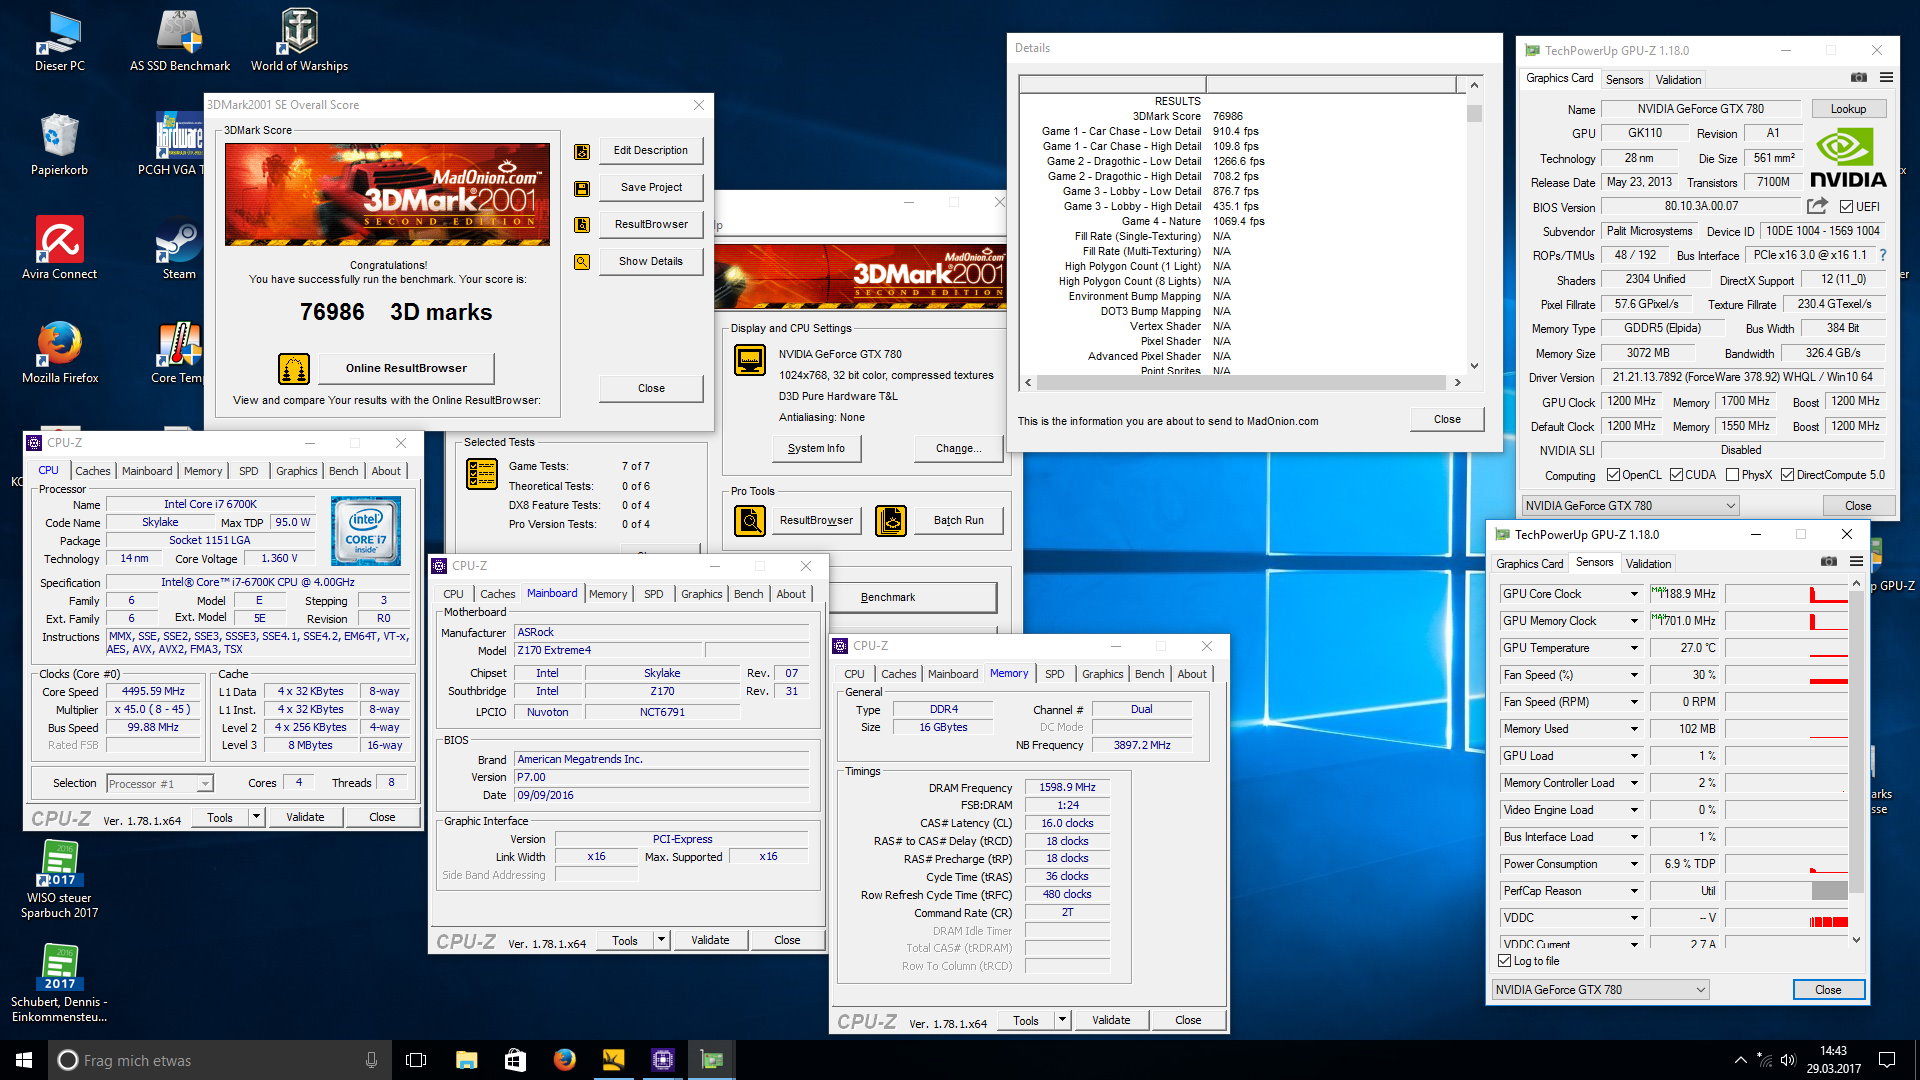Switch to Bench tab in CPU-Z Memory window
Image resolution: width=1920 pixels, height=1080 pixels.
tap(1149, 674)
